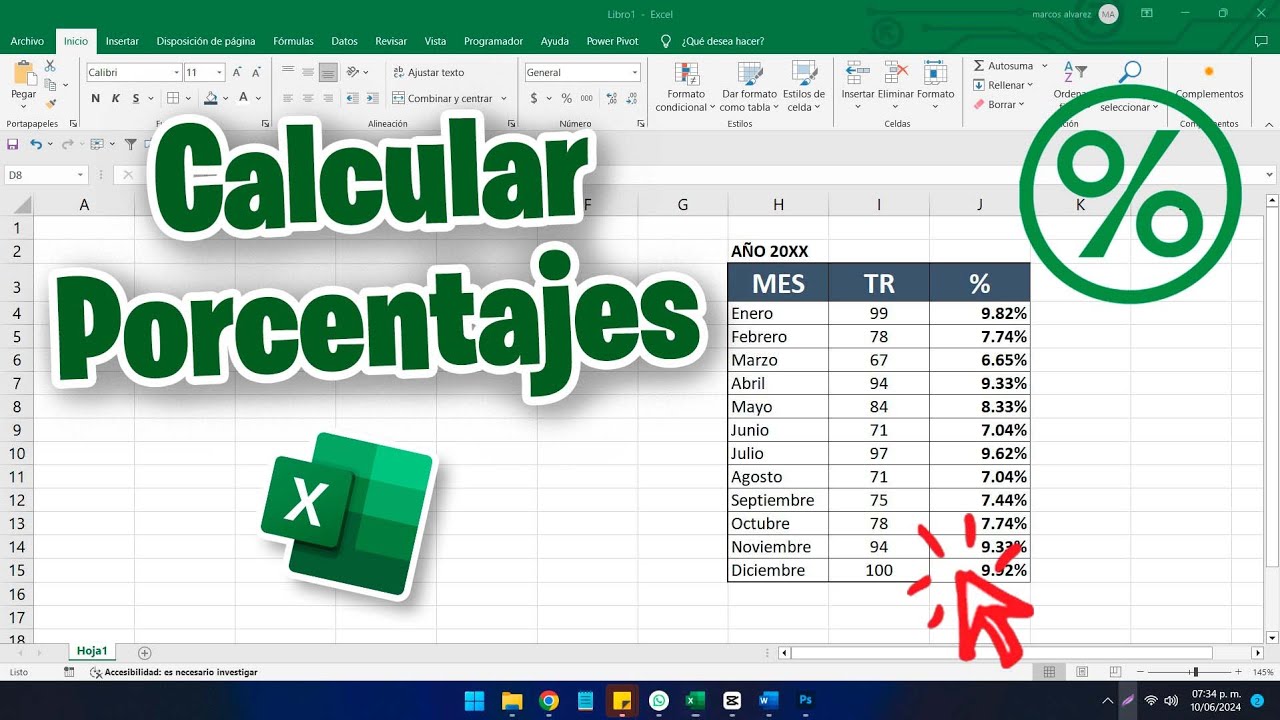Open the Fórmulas ribbon tab
The image size is (1280, 720).
(x=293, y=41)
